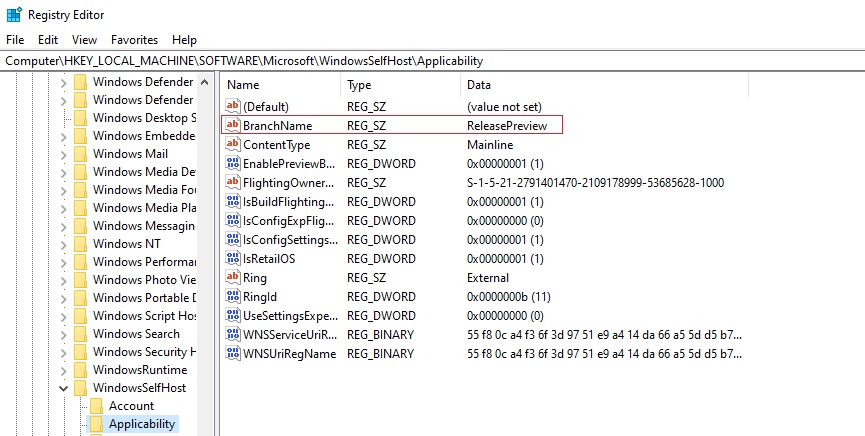Image resolution: width=865 pixels, height=436 pixels.
Task: Expand the WindowsRuntime key
Action: (x=63, y=370)
